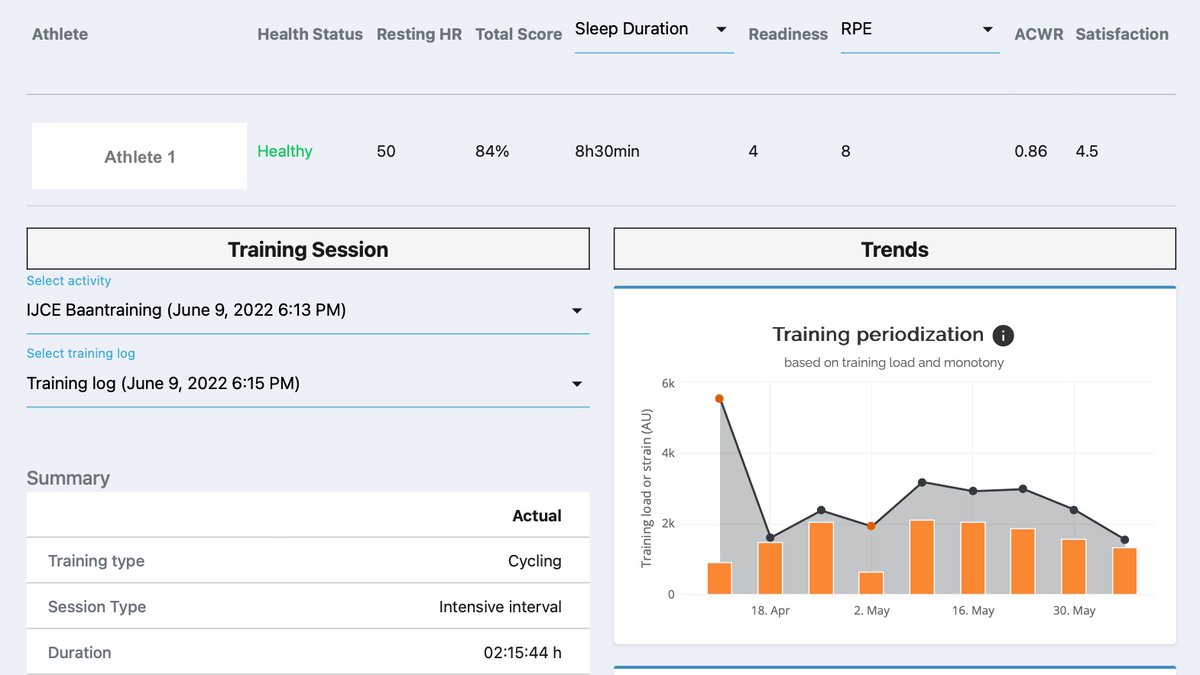
Task: Click the ACWR column header
Action: 1039,34
